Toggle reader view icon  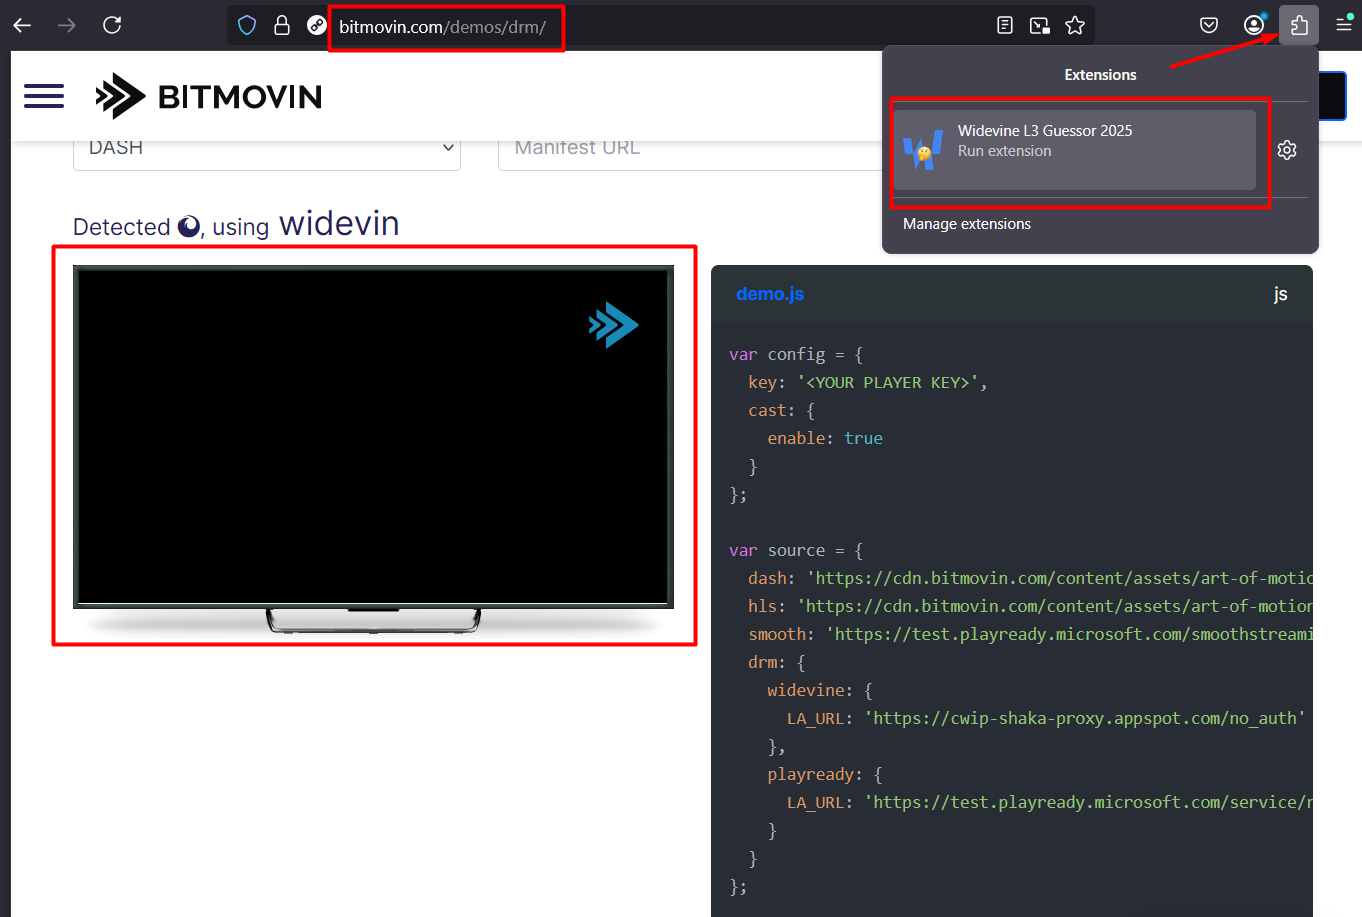pos(1005,25)
